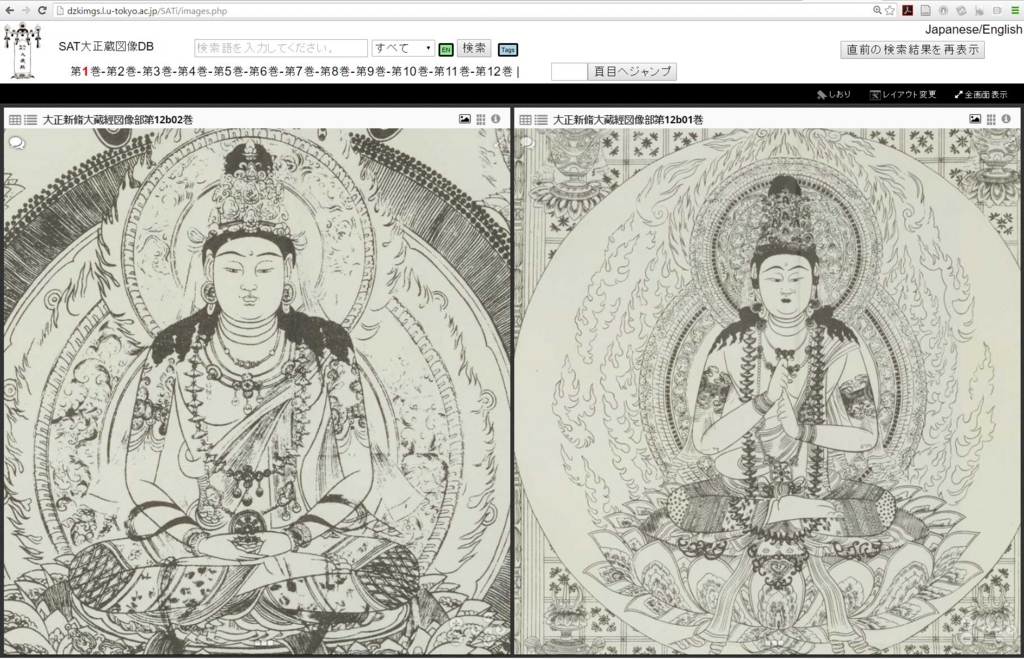Select volume 第5巻

228,71
